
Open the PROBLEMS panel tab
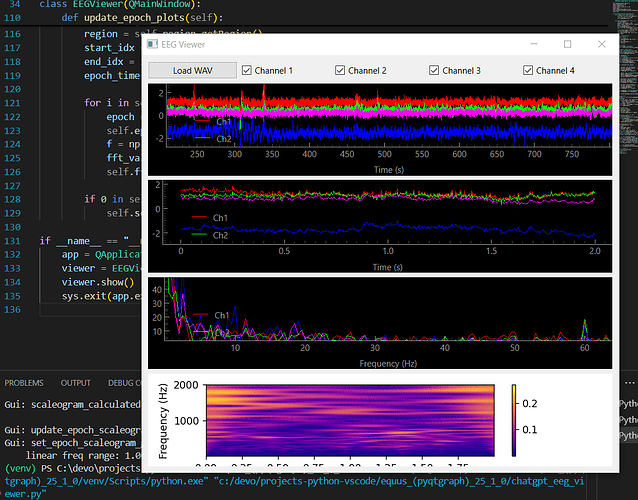[24, 383]
